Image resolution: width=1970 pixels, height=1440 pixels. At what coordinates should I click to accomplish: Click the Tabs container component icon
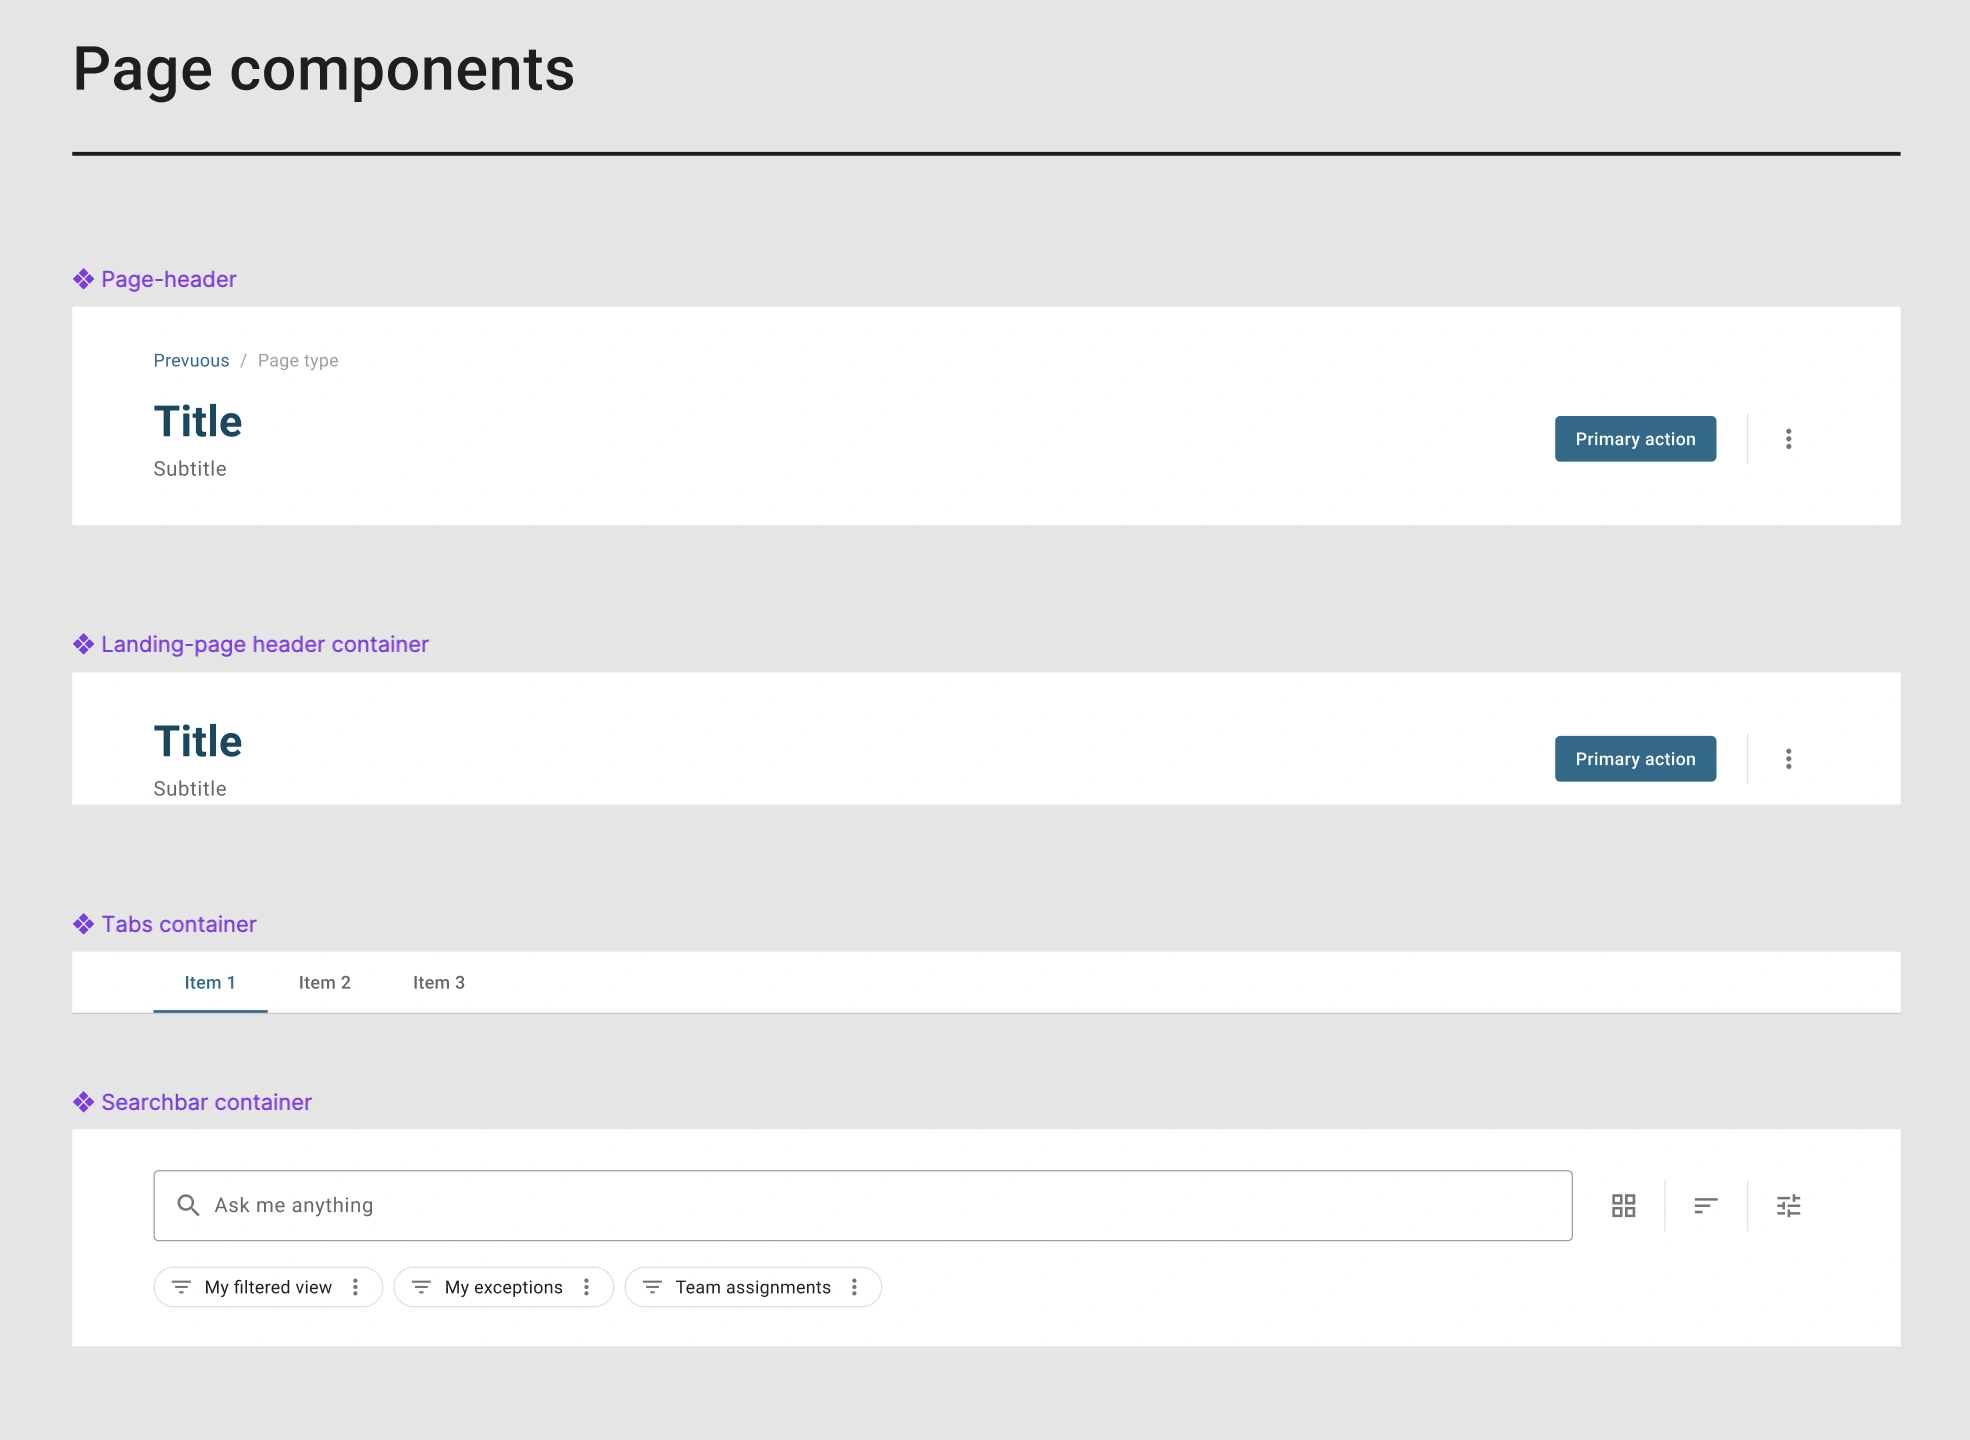[83, 924]
